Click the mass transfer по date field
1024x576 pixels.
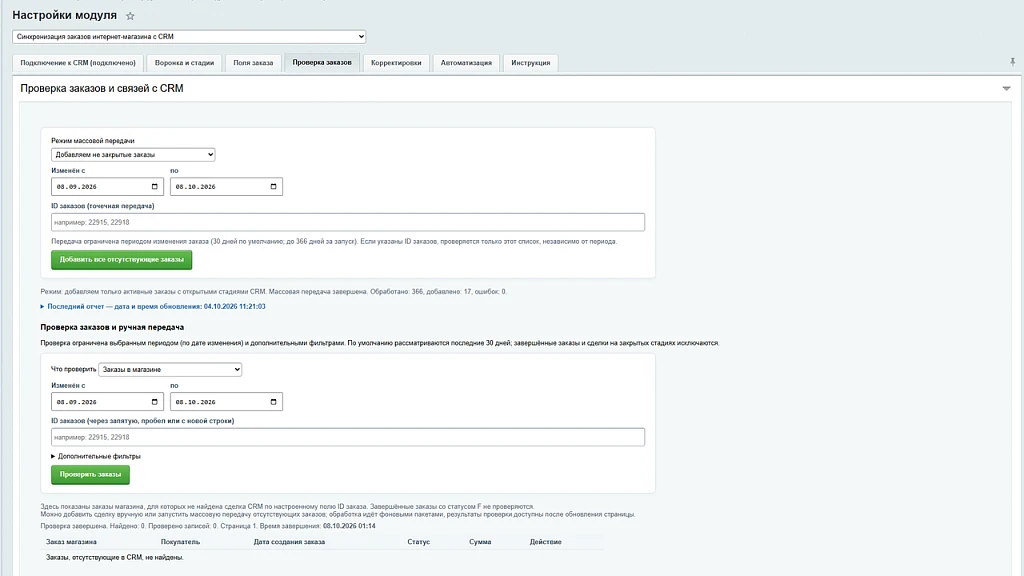(x=226, y=187)
